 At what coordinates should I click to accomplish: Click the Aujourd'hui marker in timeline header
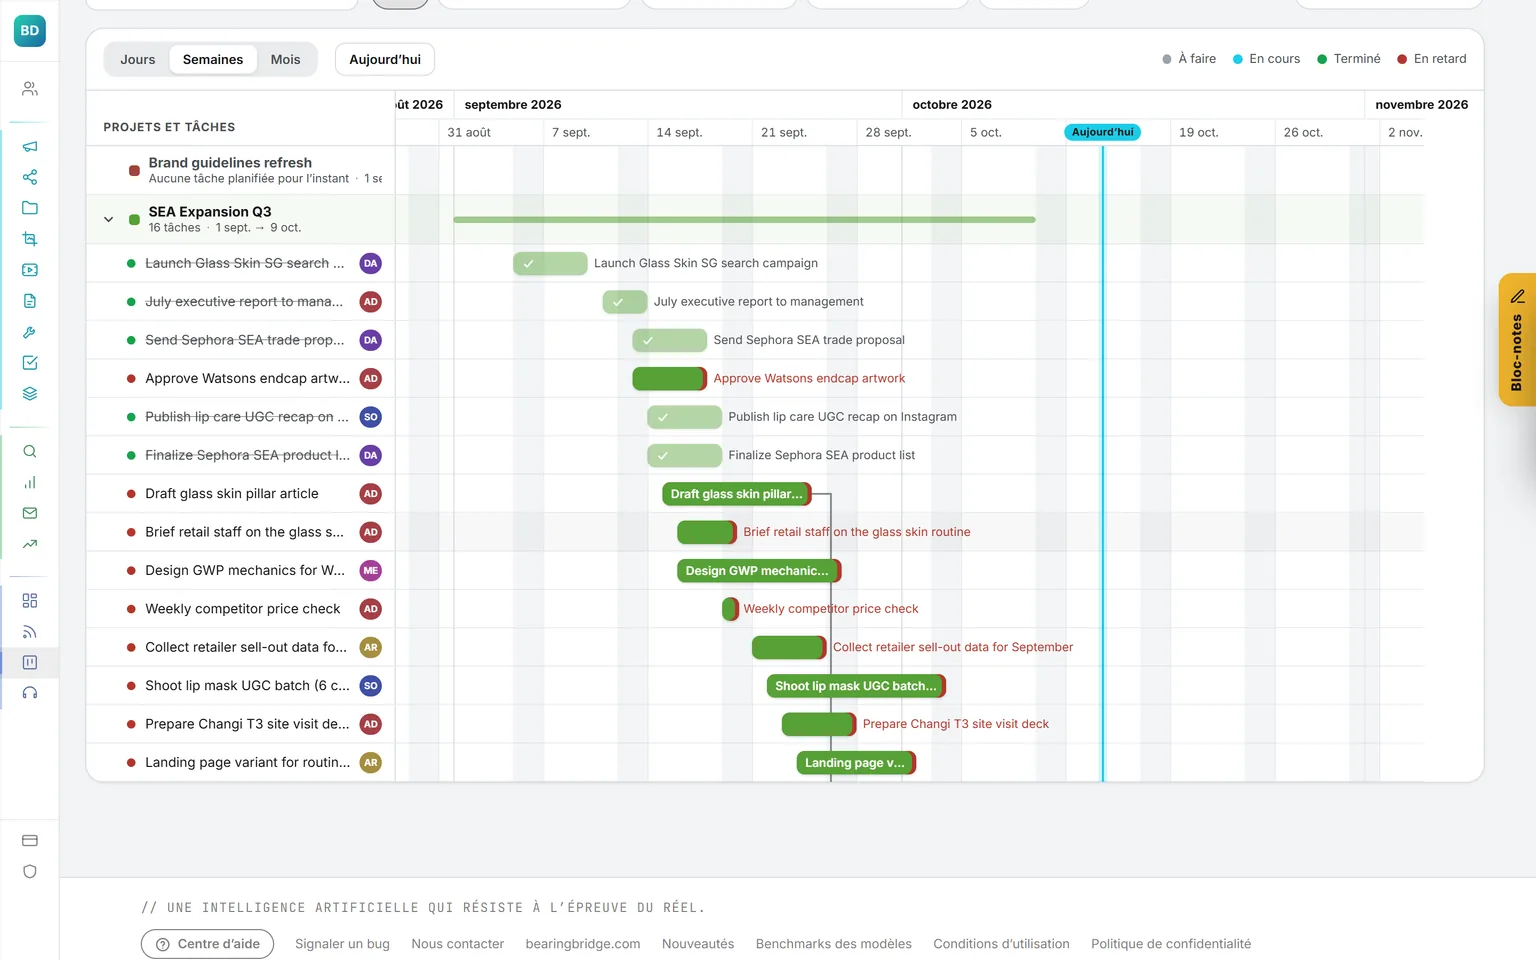click(1103, 132)
